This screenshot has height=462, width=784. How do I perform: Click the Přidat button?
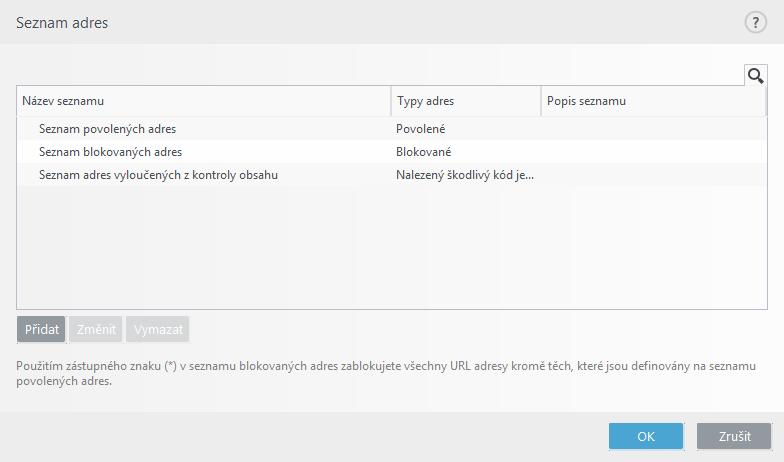click(41, 330)
